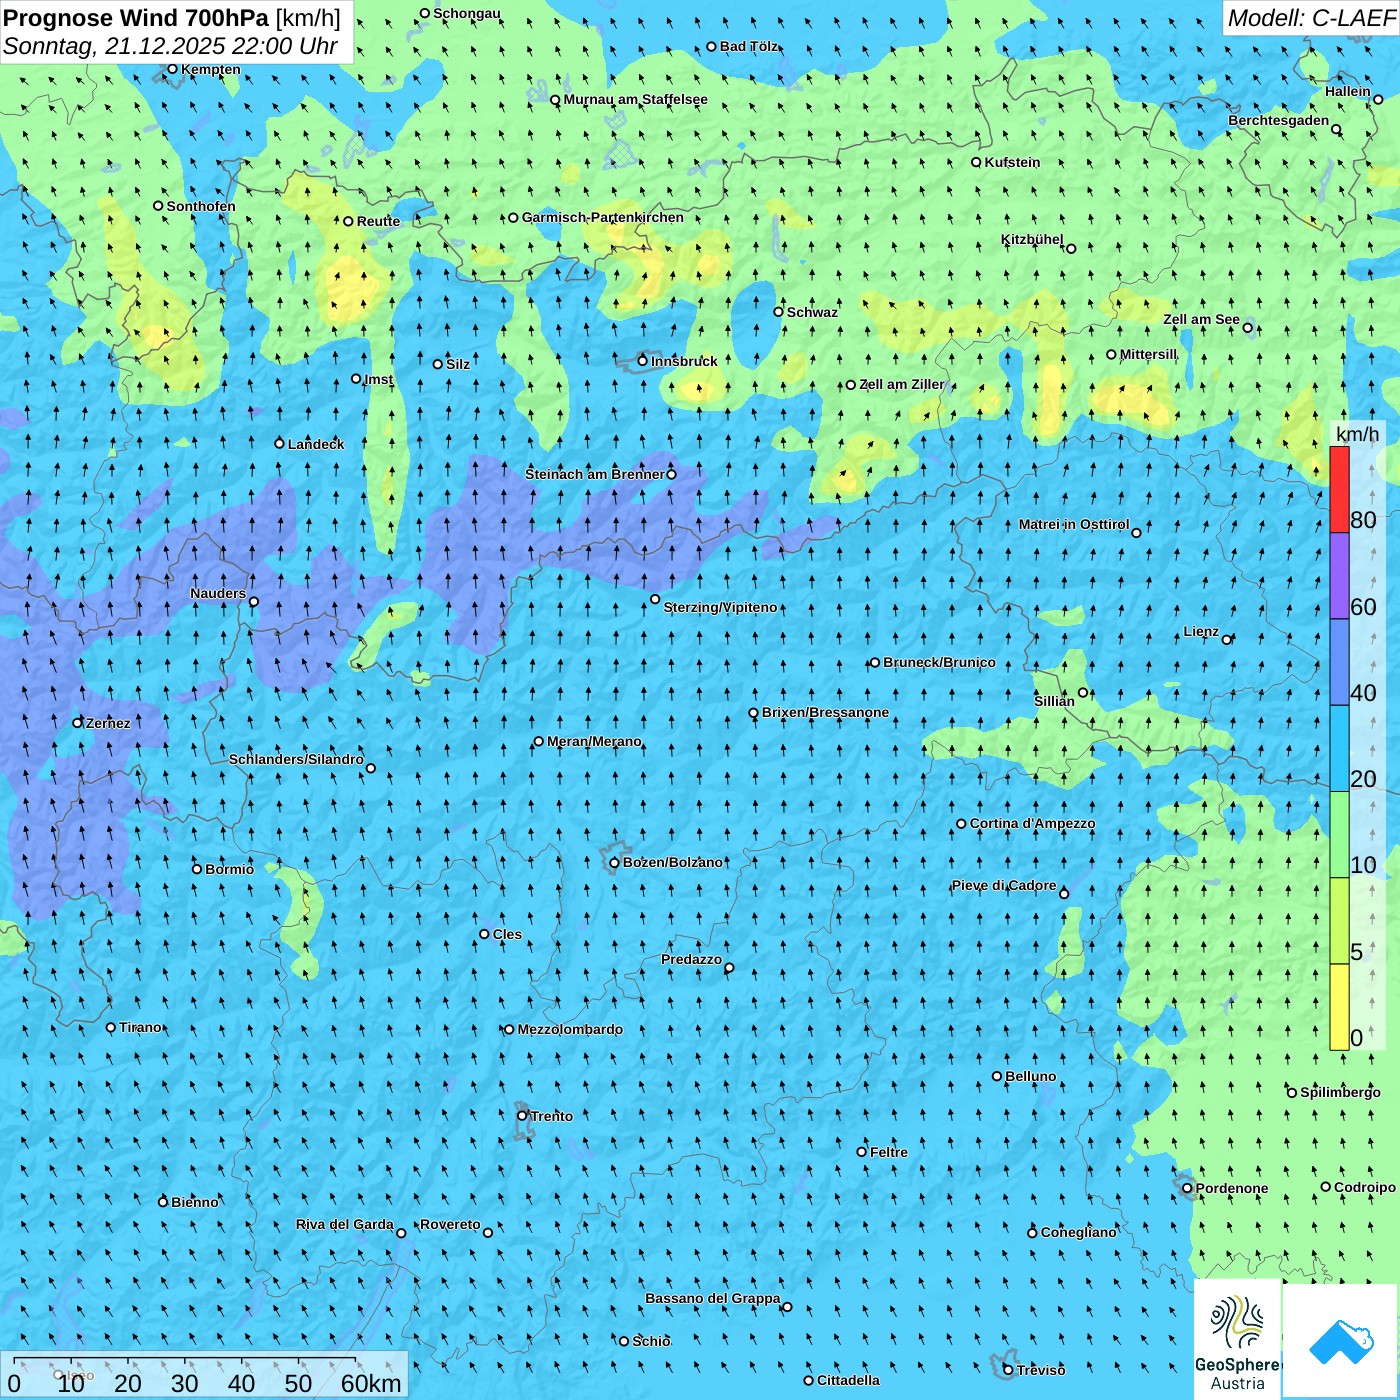
Task: Click the 'Pieve di Cadore' label
Action: [x=1004, y=885]
